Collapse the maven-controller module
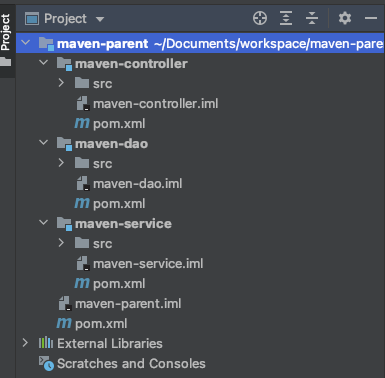 43,62
